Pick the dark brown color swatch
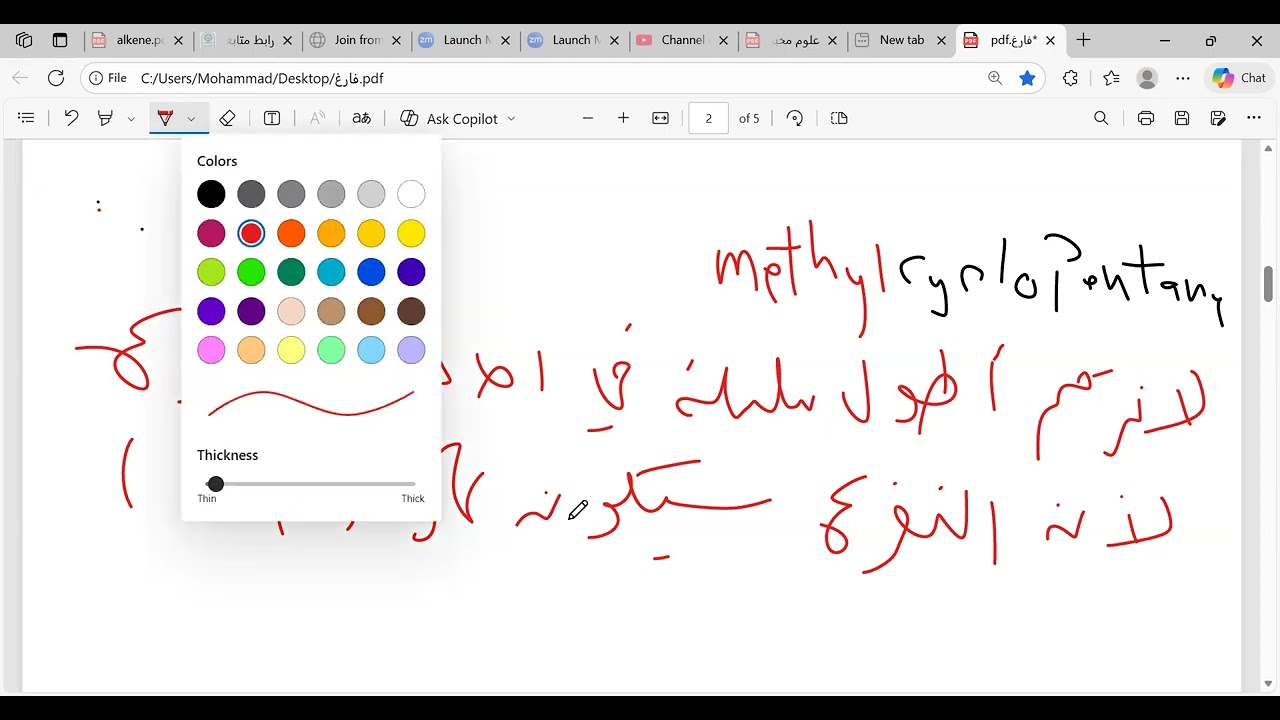The image size is (1280, 720). pos(411,311)
